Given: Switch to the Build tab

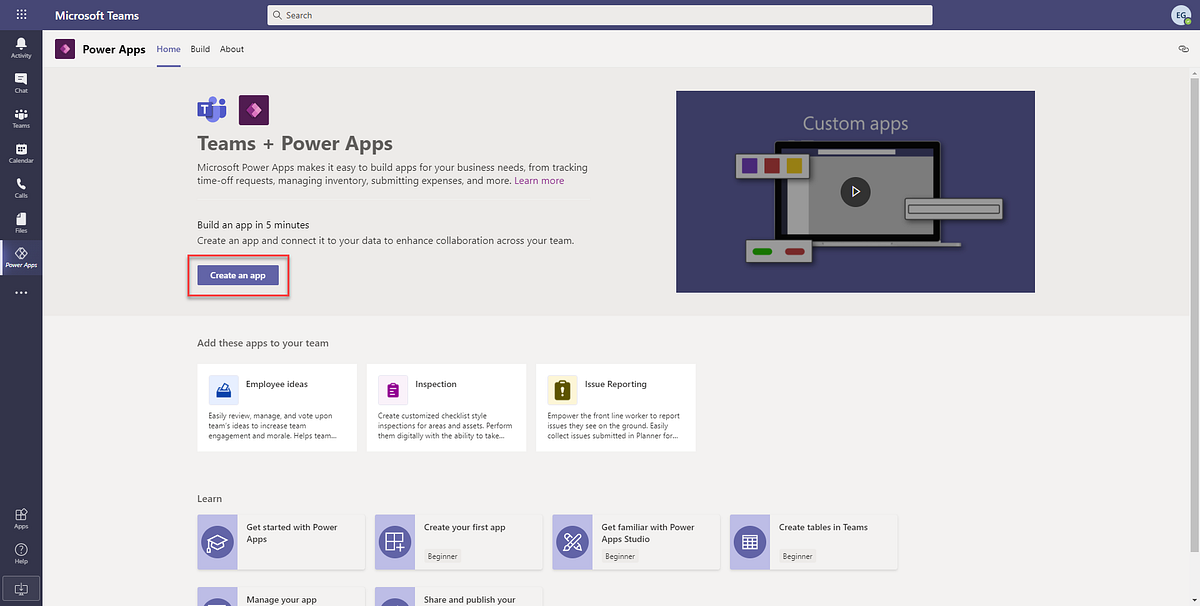Looking at the screenshot, I should [200, 49].
